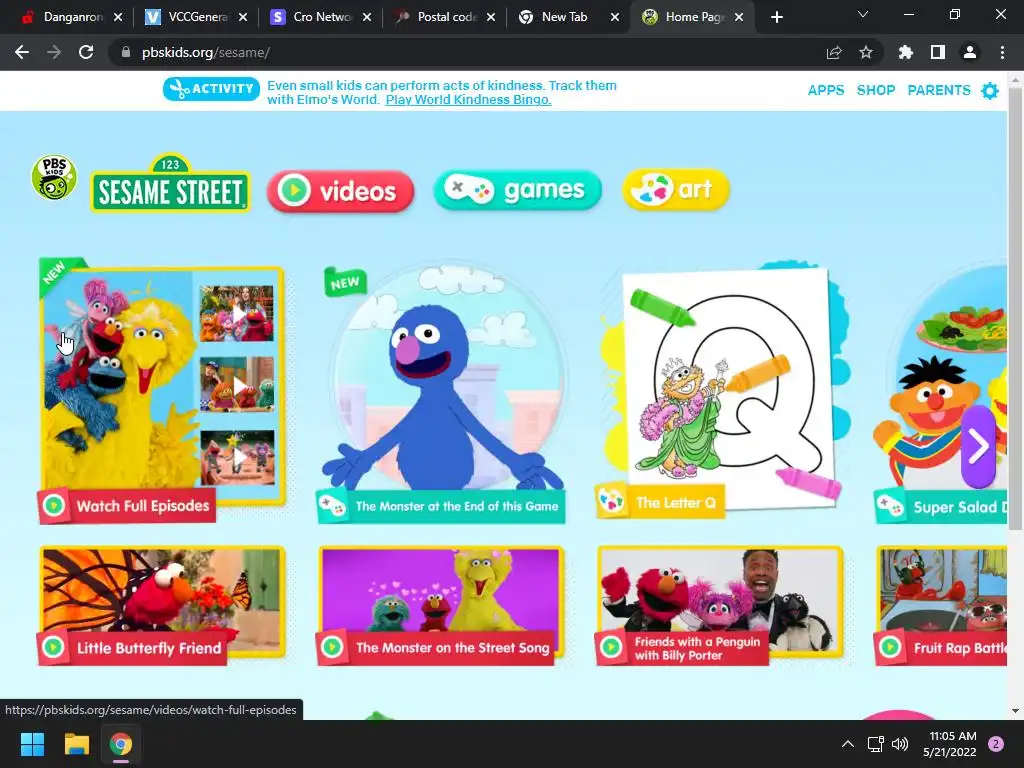Play Friends with a Penguin with Billy Porter

pyautogui.click(x=720, y=604)
